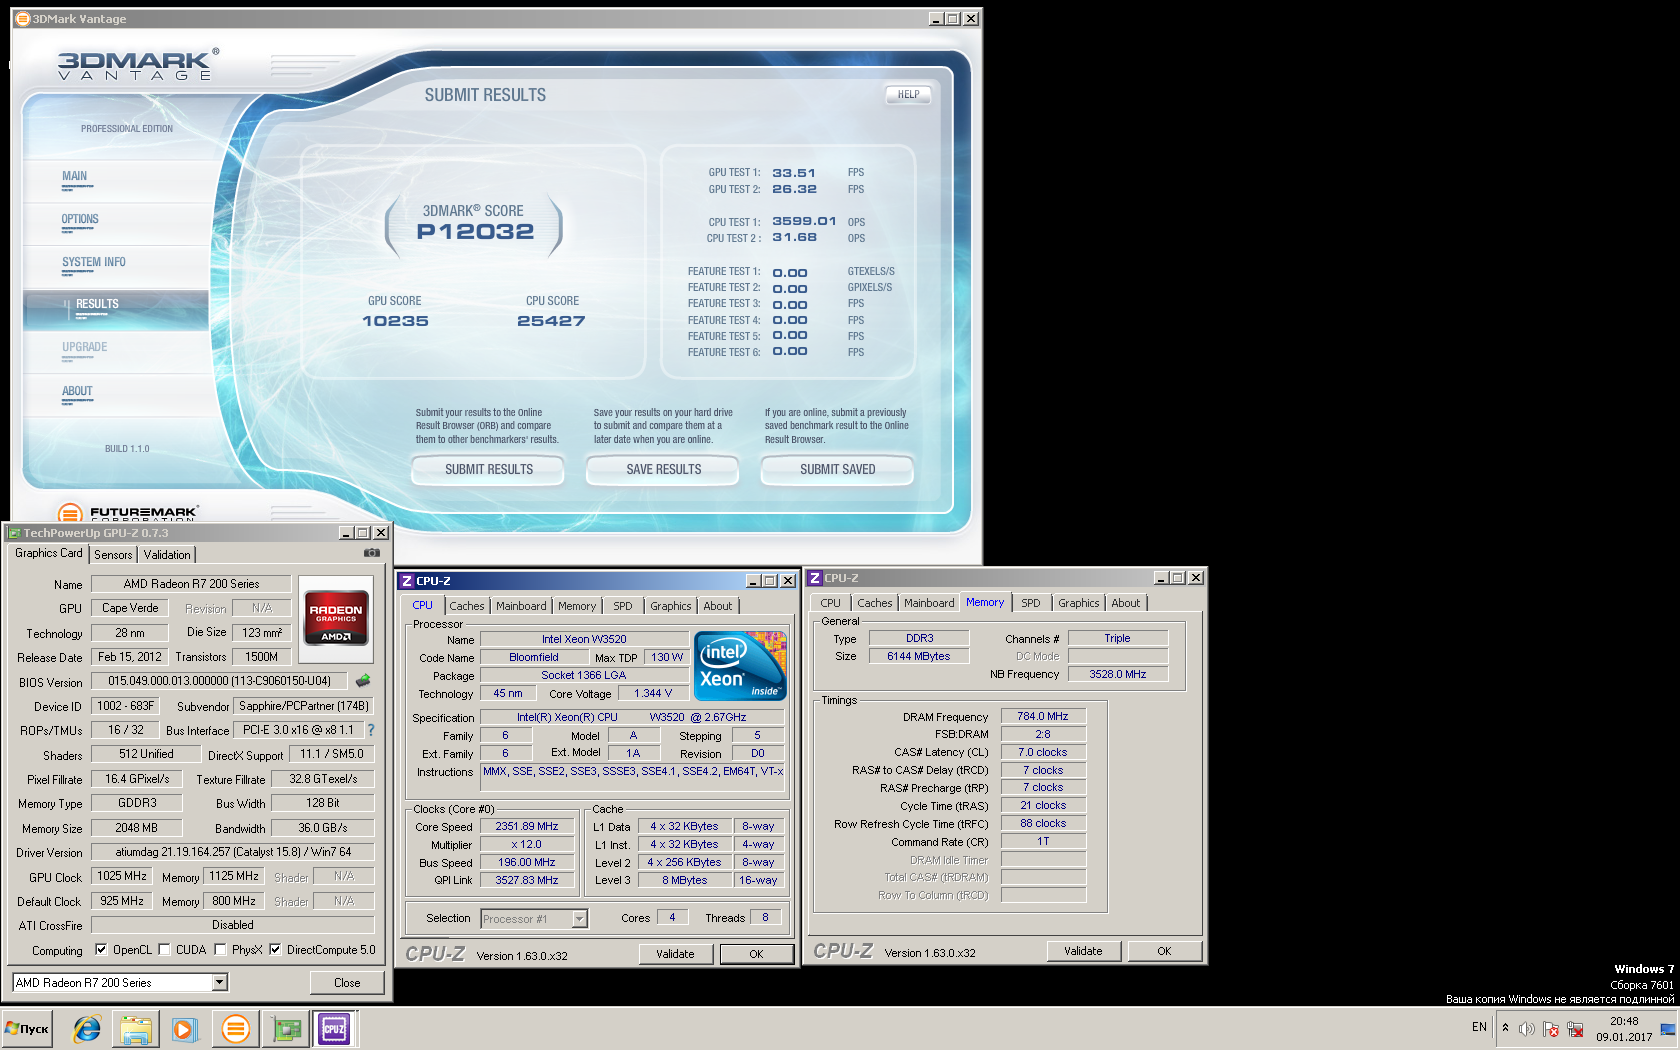Click the volume speaker tray icon

point(1526,1029)
